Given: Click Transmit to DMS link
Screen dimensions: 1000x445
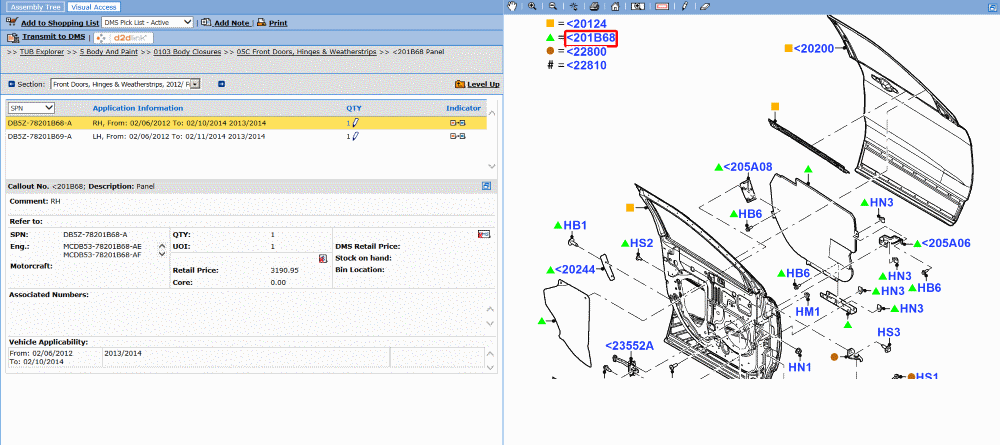Looking at the screenshot, I should click(x=54, y=37).
